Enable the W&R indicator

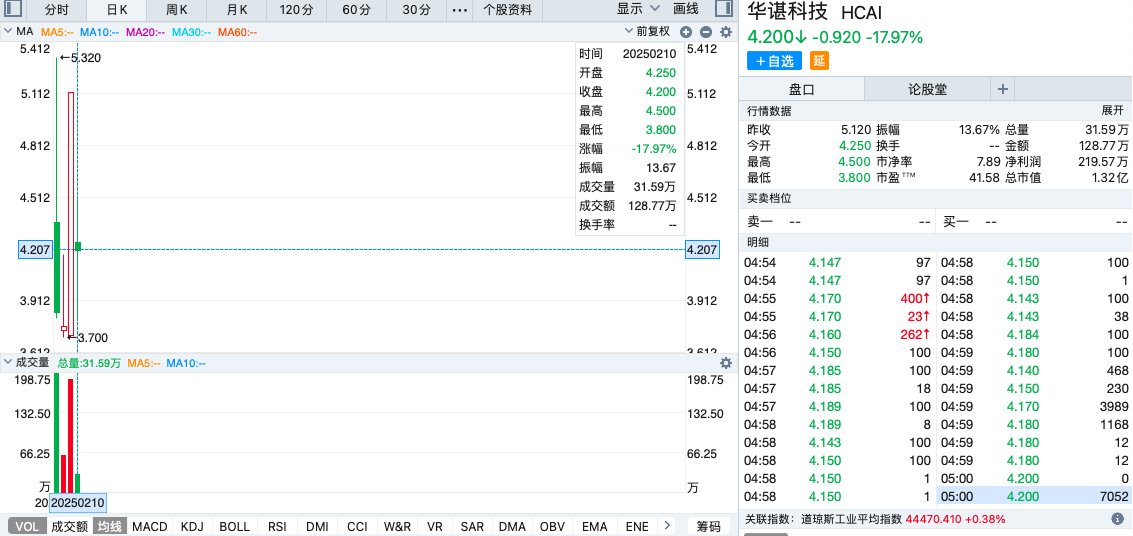point(397,527)
